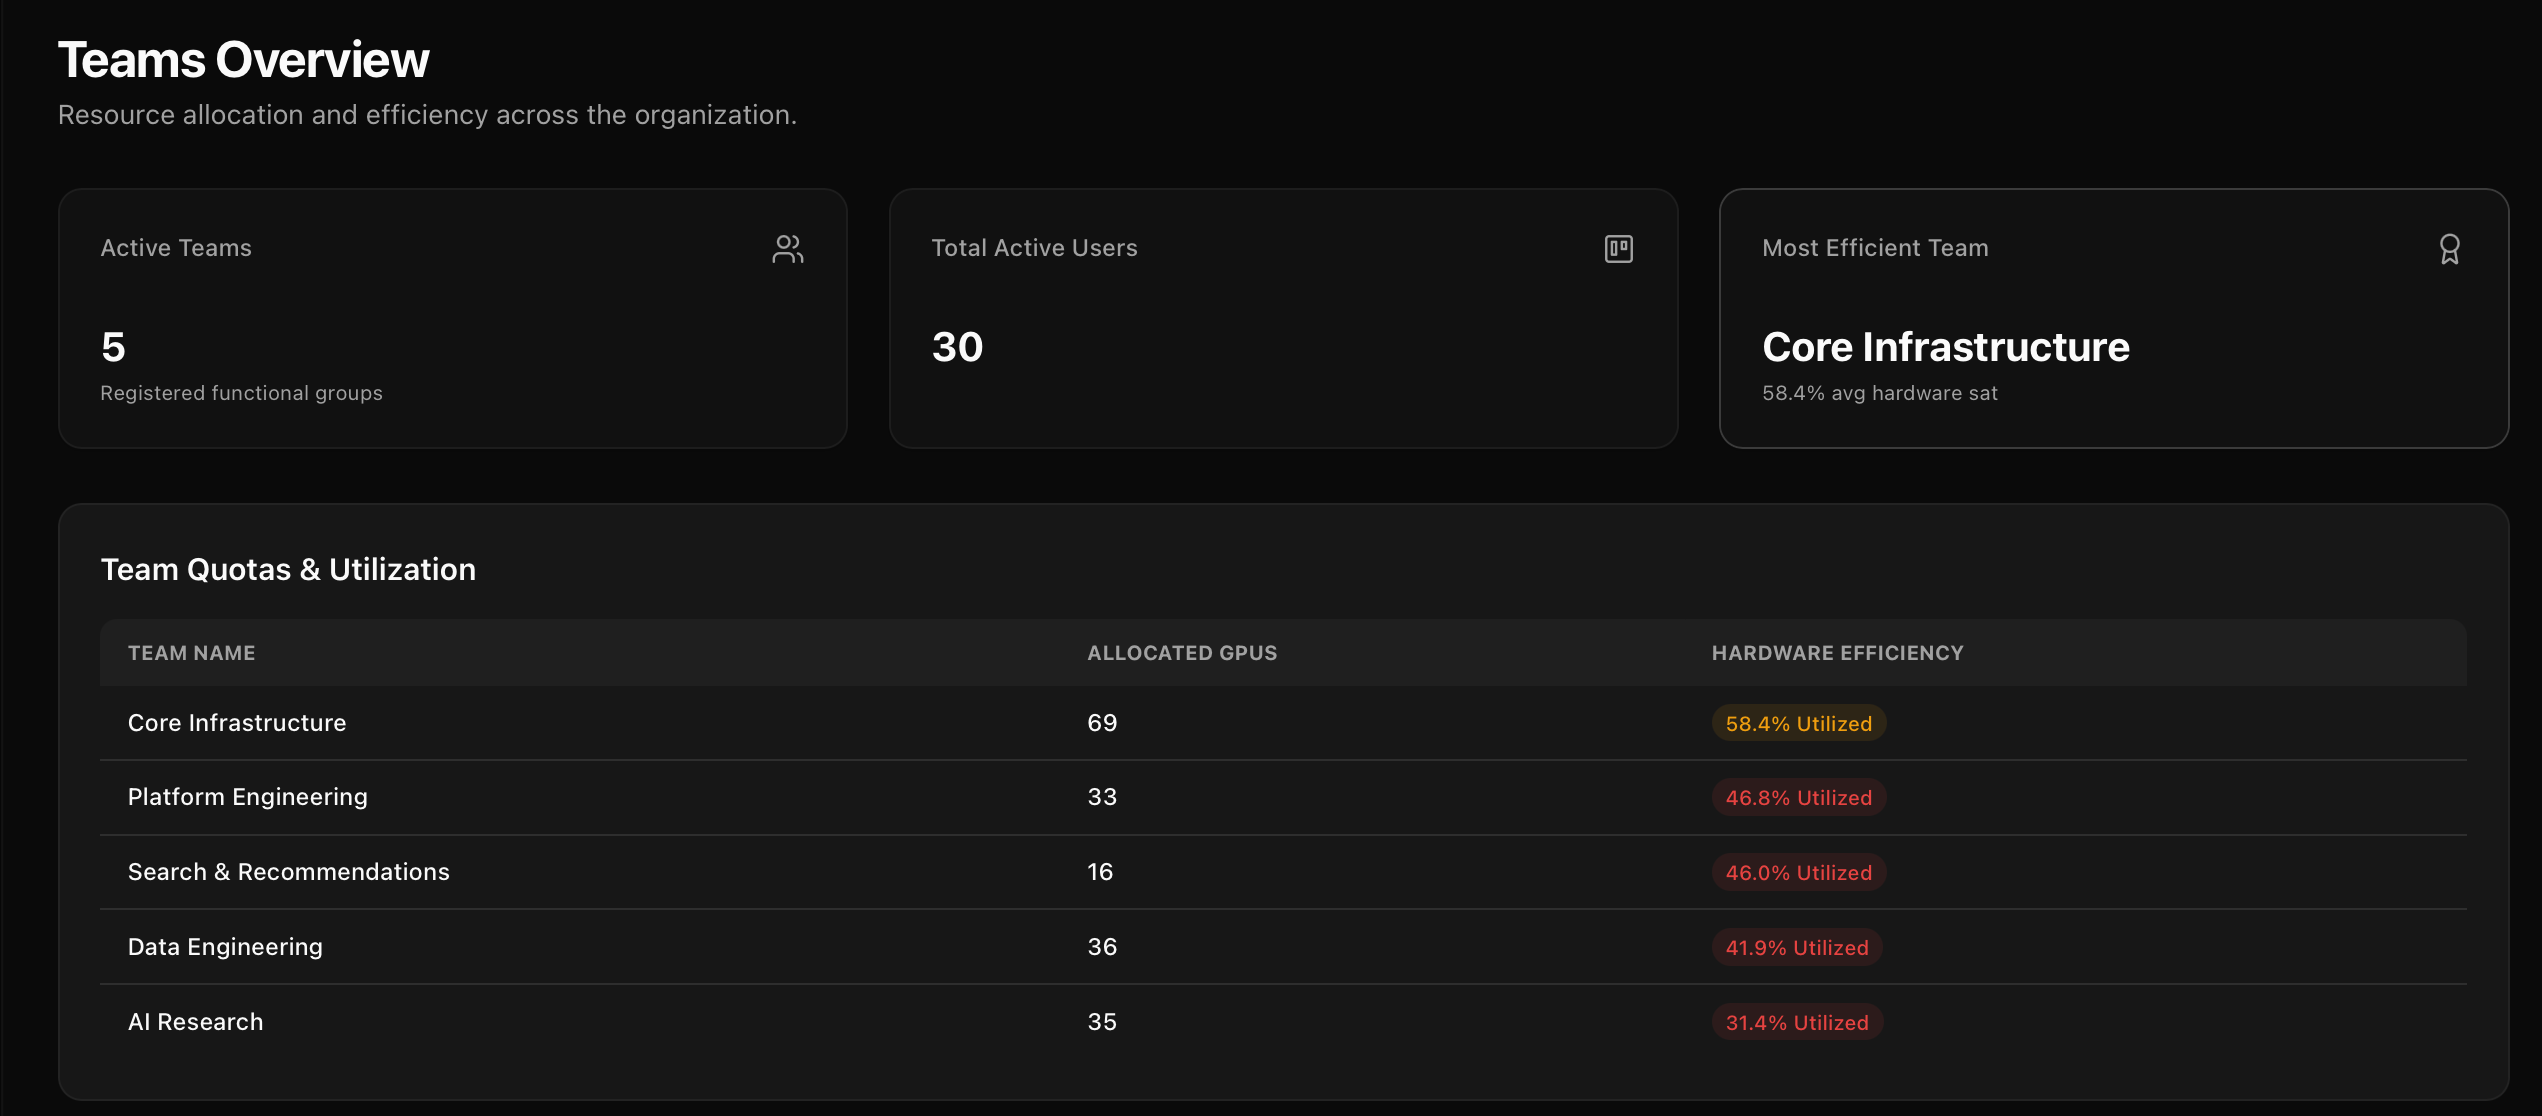Click the 58.4% Utilized orange badge
The width and height of the screenshot is (2542, 1116).
(1798, 724)
